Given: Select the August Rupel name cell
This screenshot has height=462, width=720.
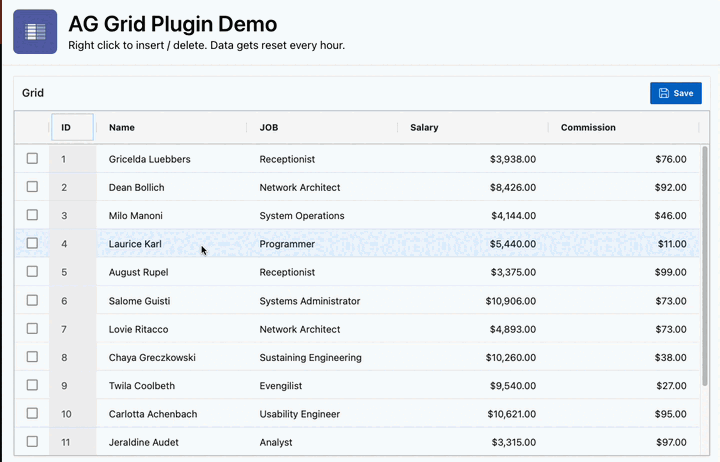Looking at the screenshot, I should point(172,272).
